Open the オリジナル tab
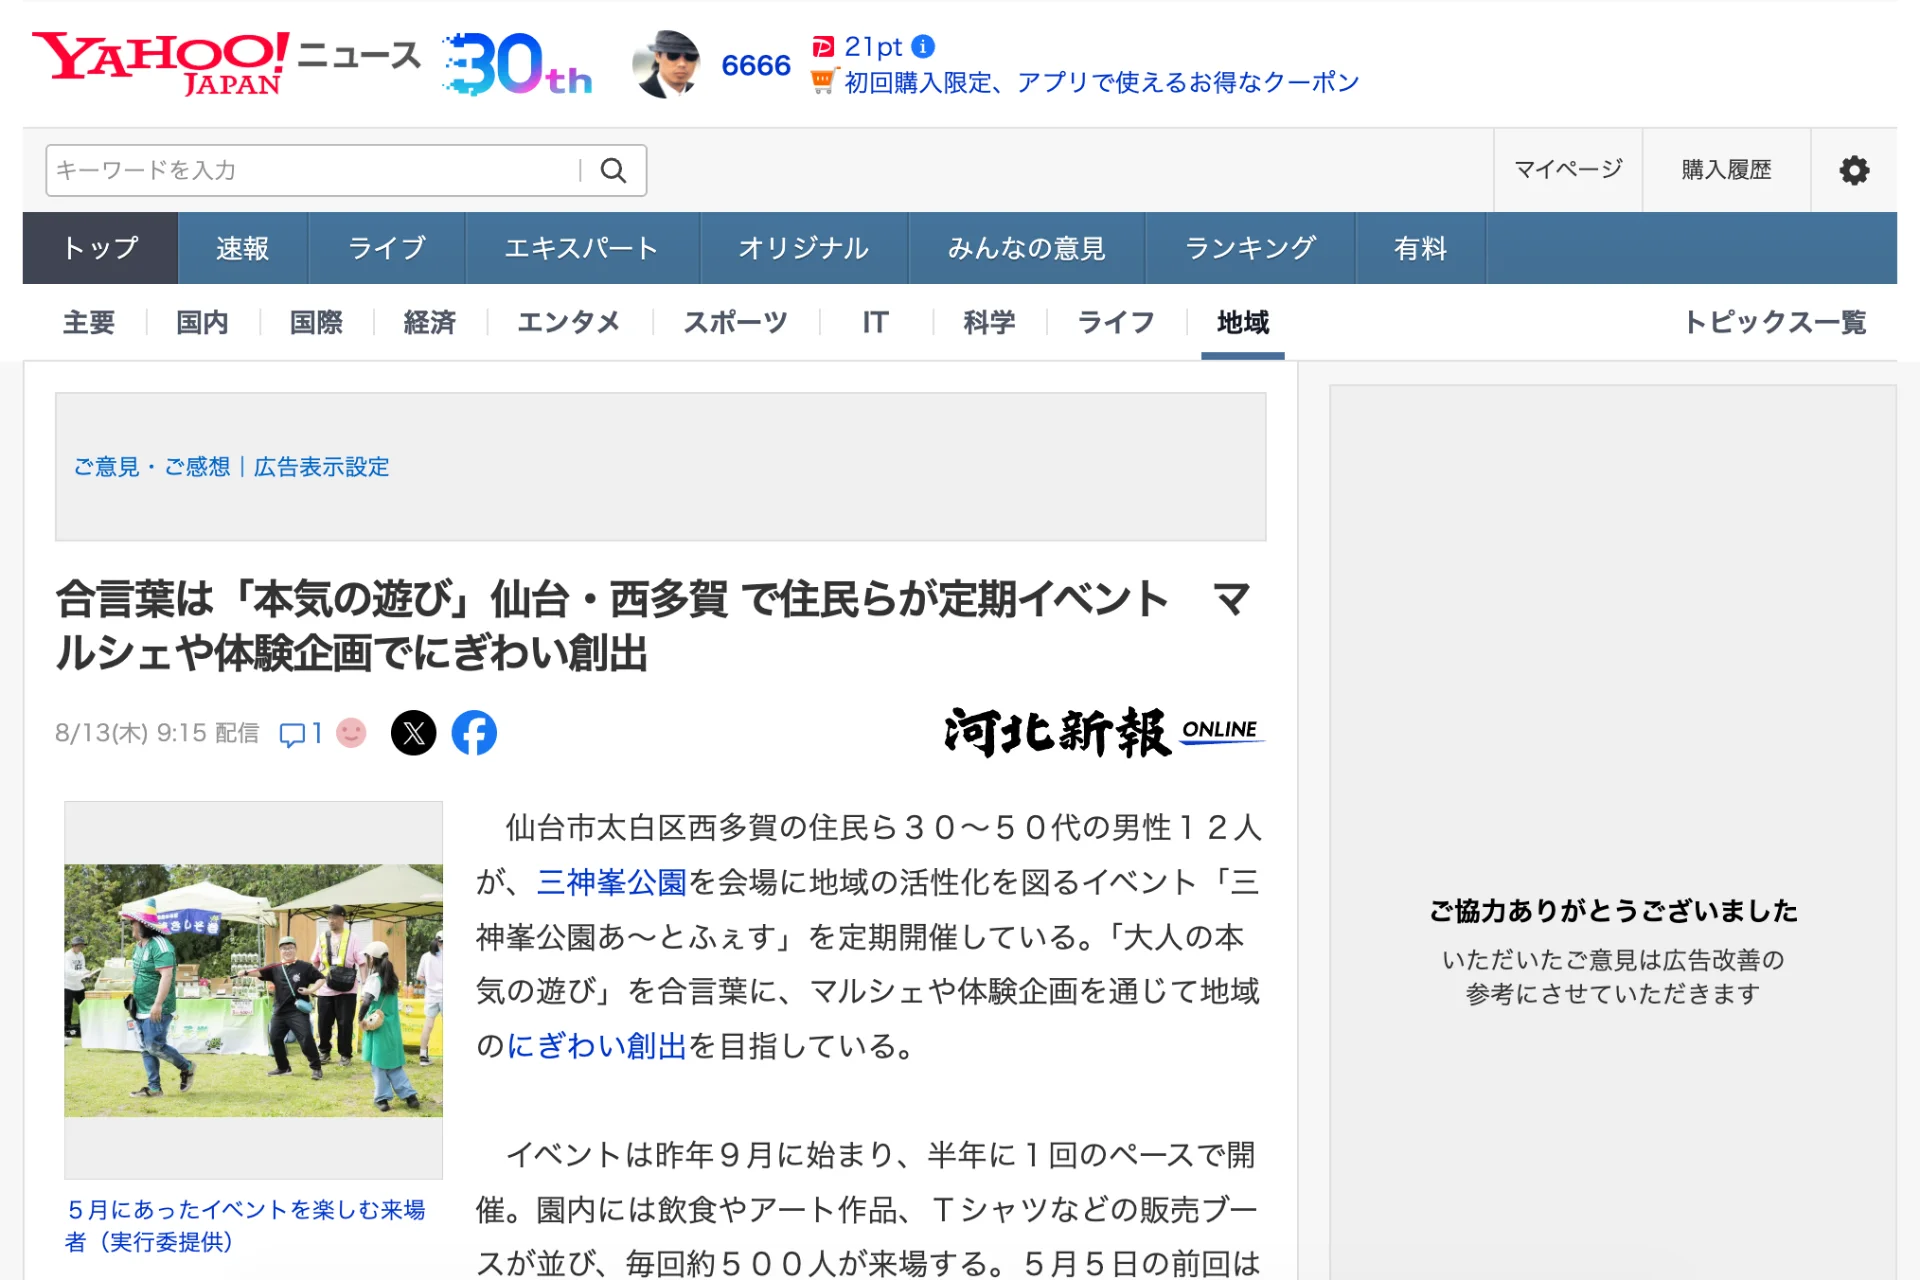Image resolution: width=1920 pixels, height=1280 pixels. pyautogui.click(x=804, y=248)
